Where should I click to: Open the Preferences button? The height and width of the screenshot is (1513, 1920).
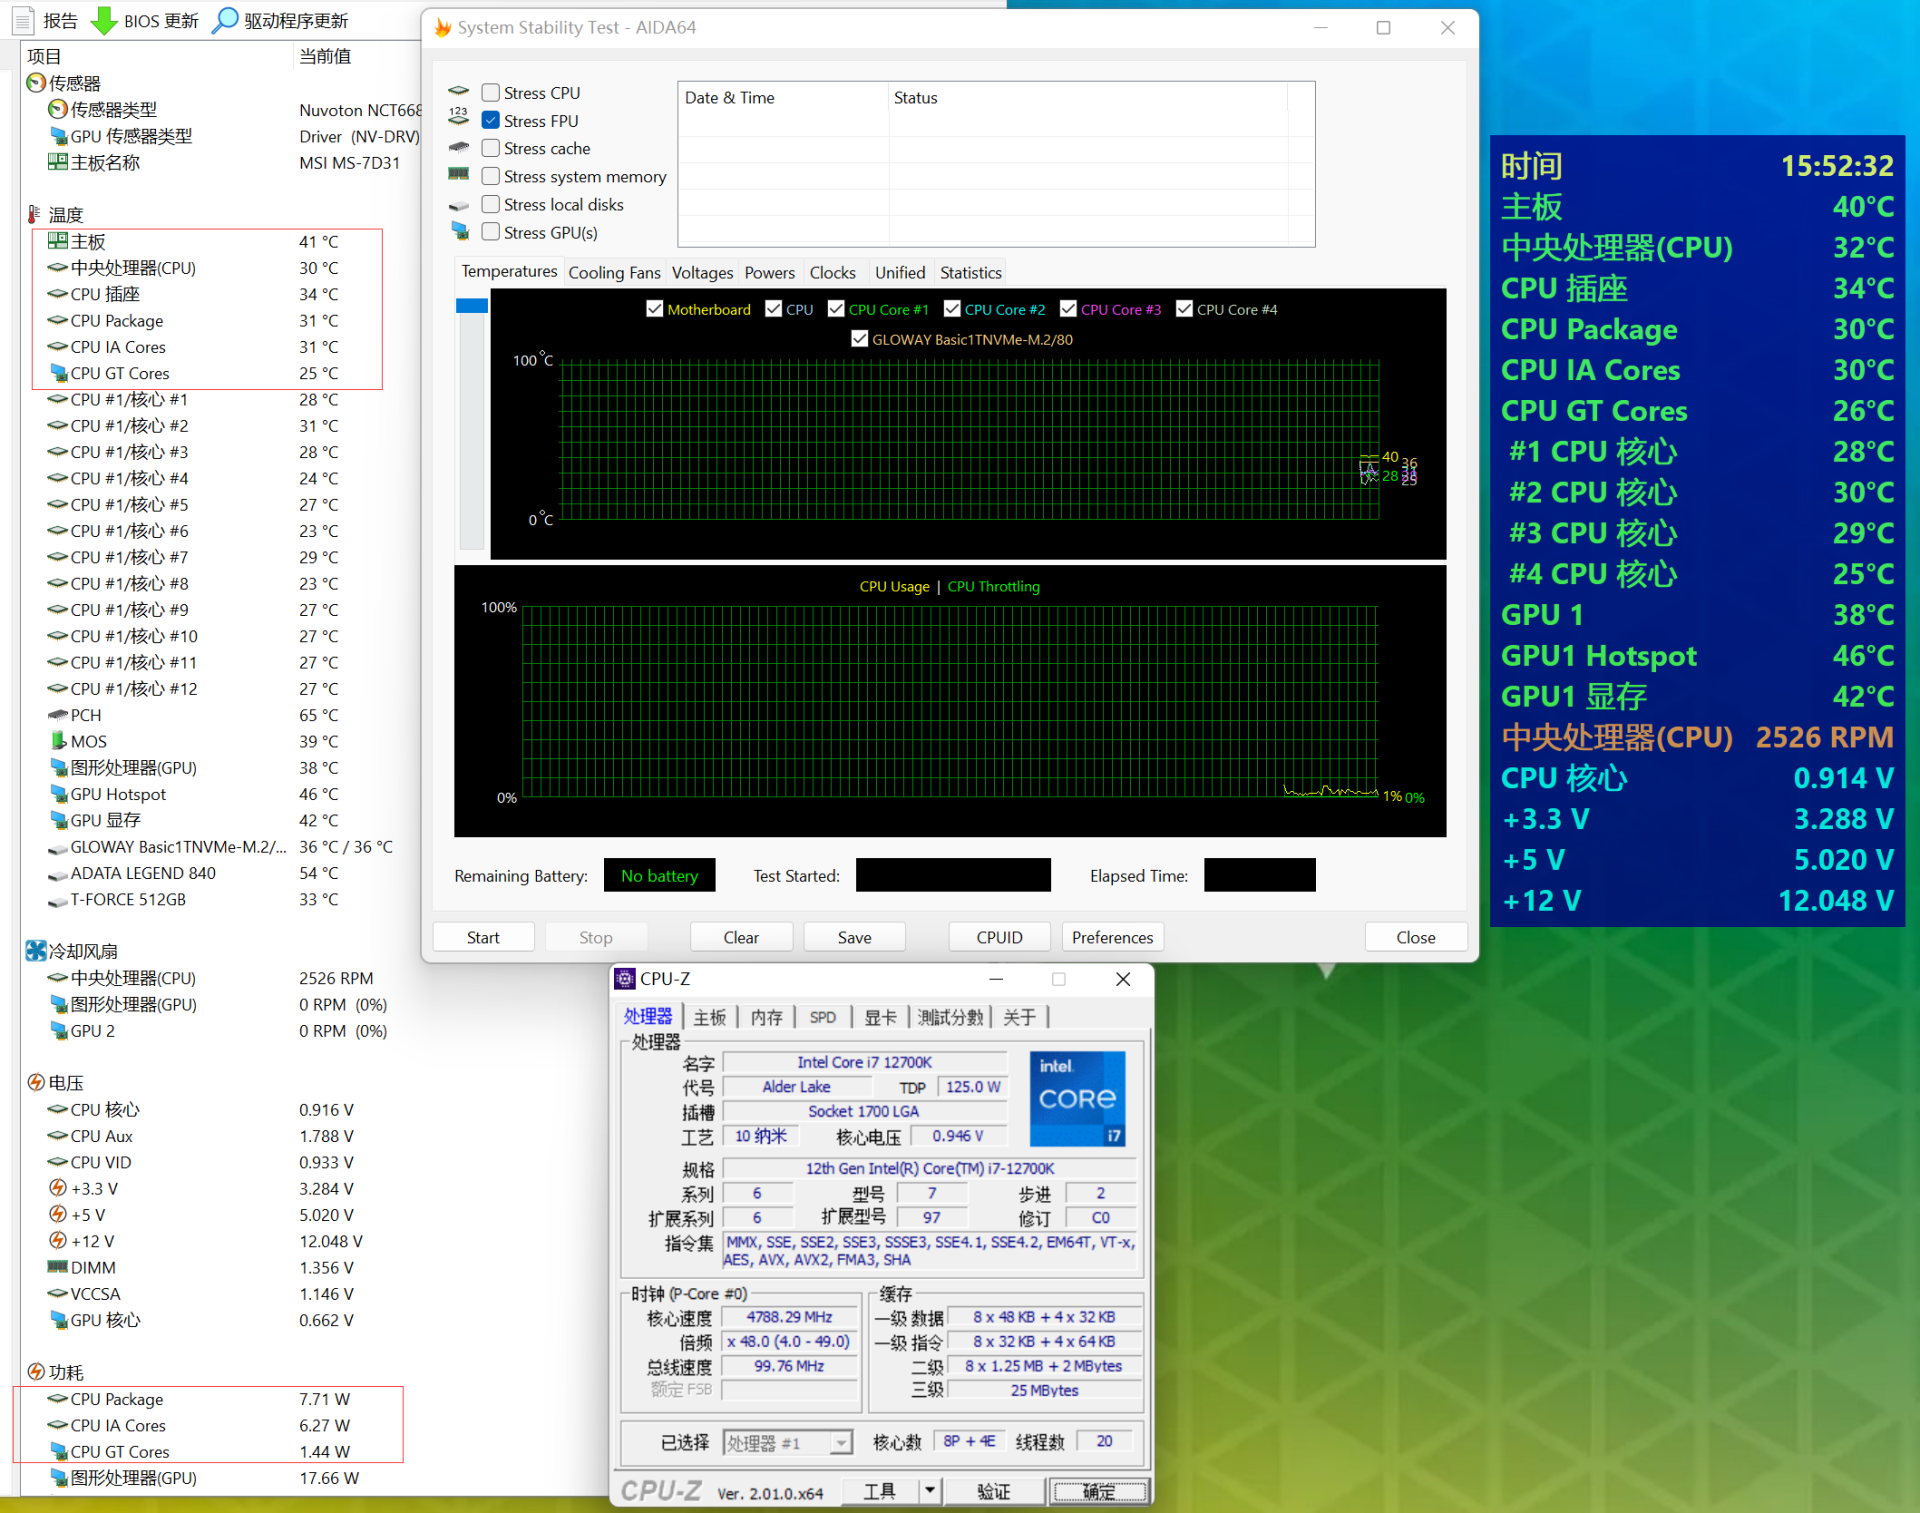click(x=1112, y=937)
